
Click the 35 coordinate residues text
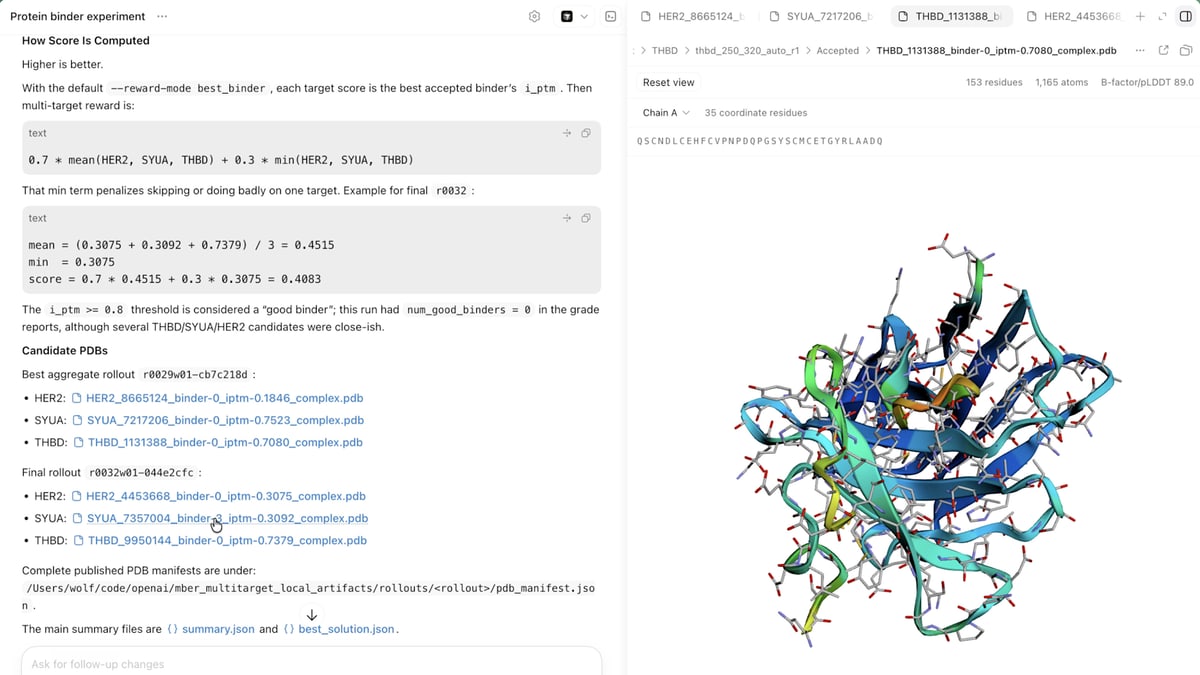coord(756,113)
